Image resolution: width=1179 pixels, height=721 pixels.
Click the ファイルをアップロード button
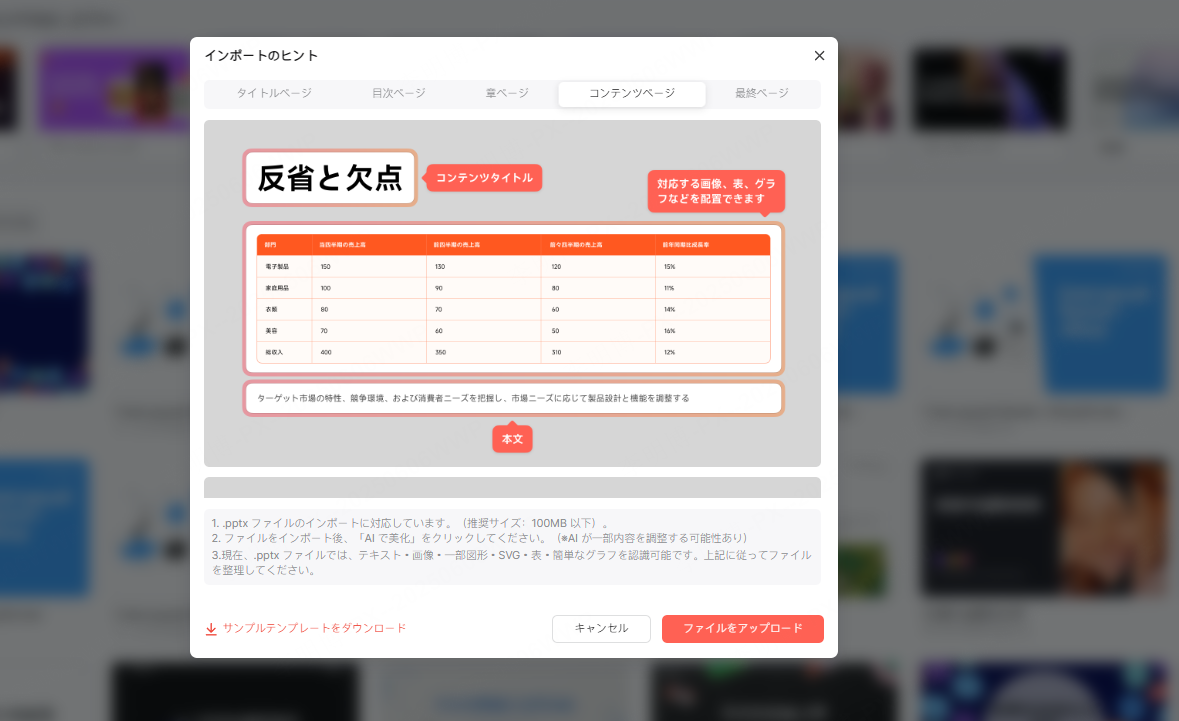coord(742,629)
